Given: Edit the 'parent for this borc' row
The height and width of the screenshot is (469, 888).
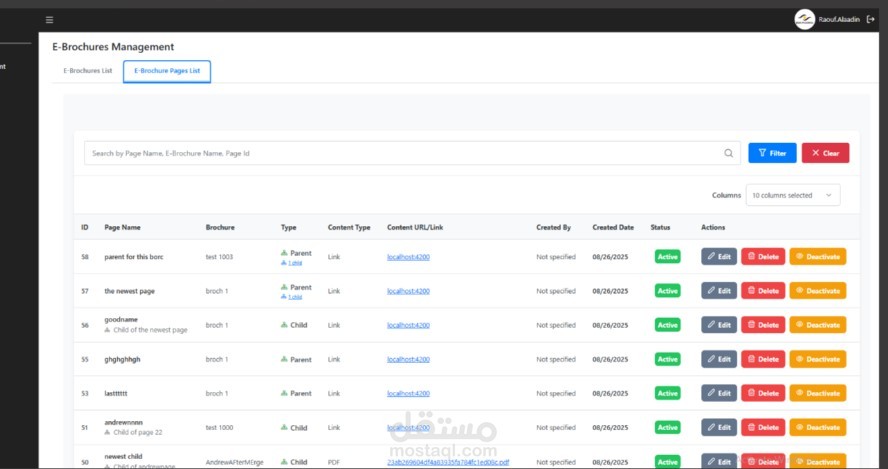Looking at the screenshot, I should click(x=719, y=257).
